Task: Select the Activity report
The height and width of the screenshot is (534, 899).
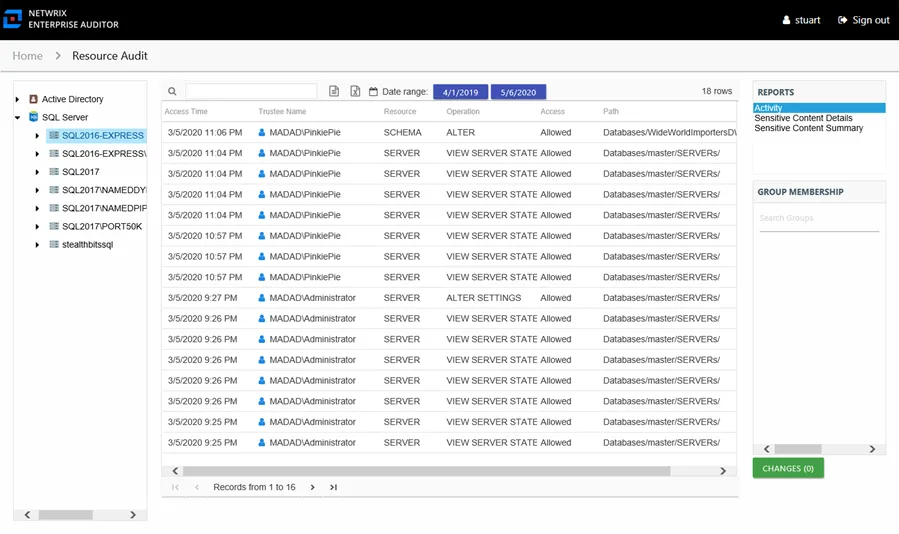Action: 819,108
